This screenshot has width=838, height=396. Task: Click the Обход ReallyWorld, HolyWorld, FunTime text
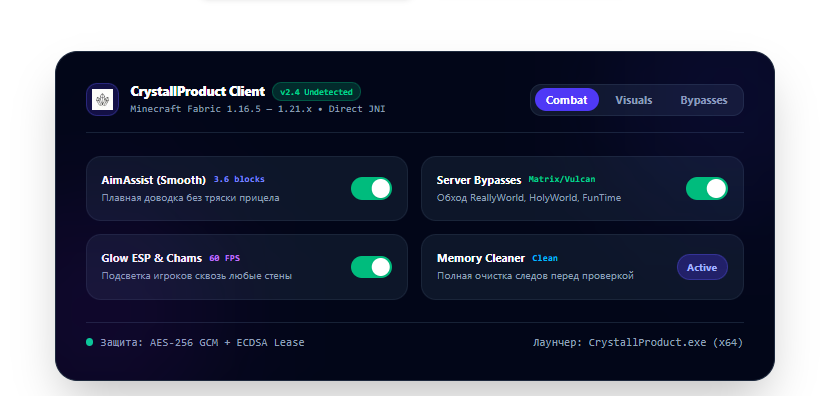click(x=529, y=198)
